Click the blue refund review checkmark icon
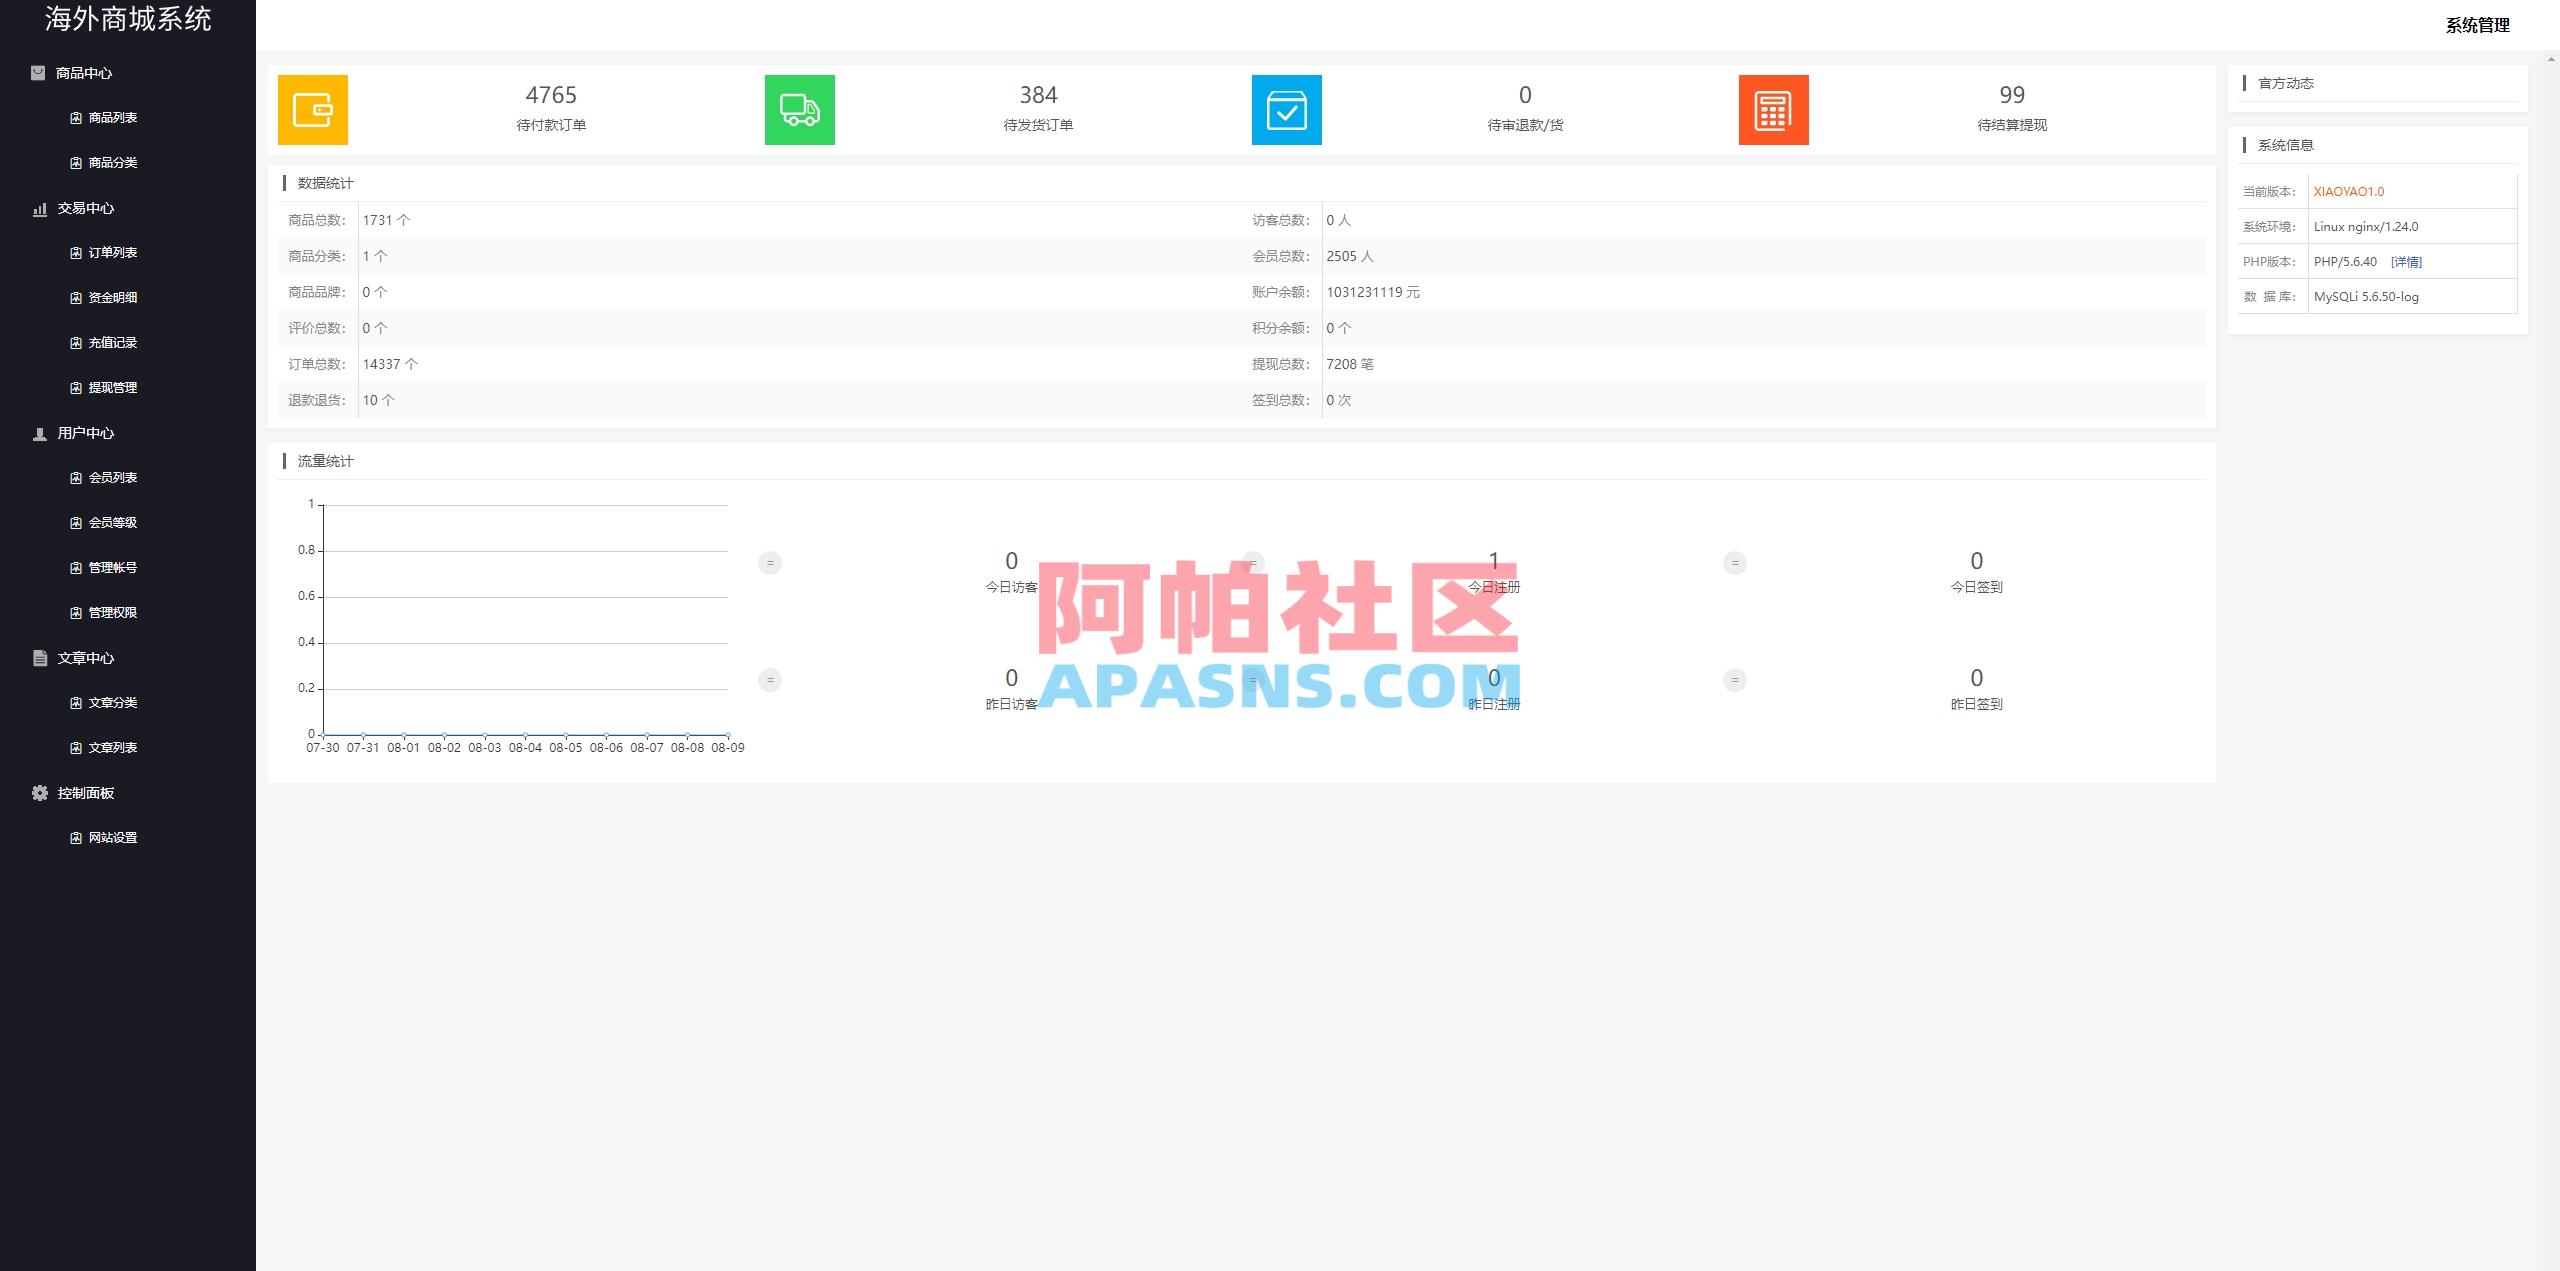 1286,110
